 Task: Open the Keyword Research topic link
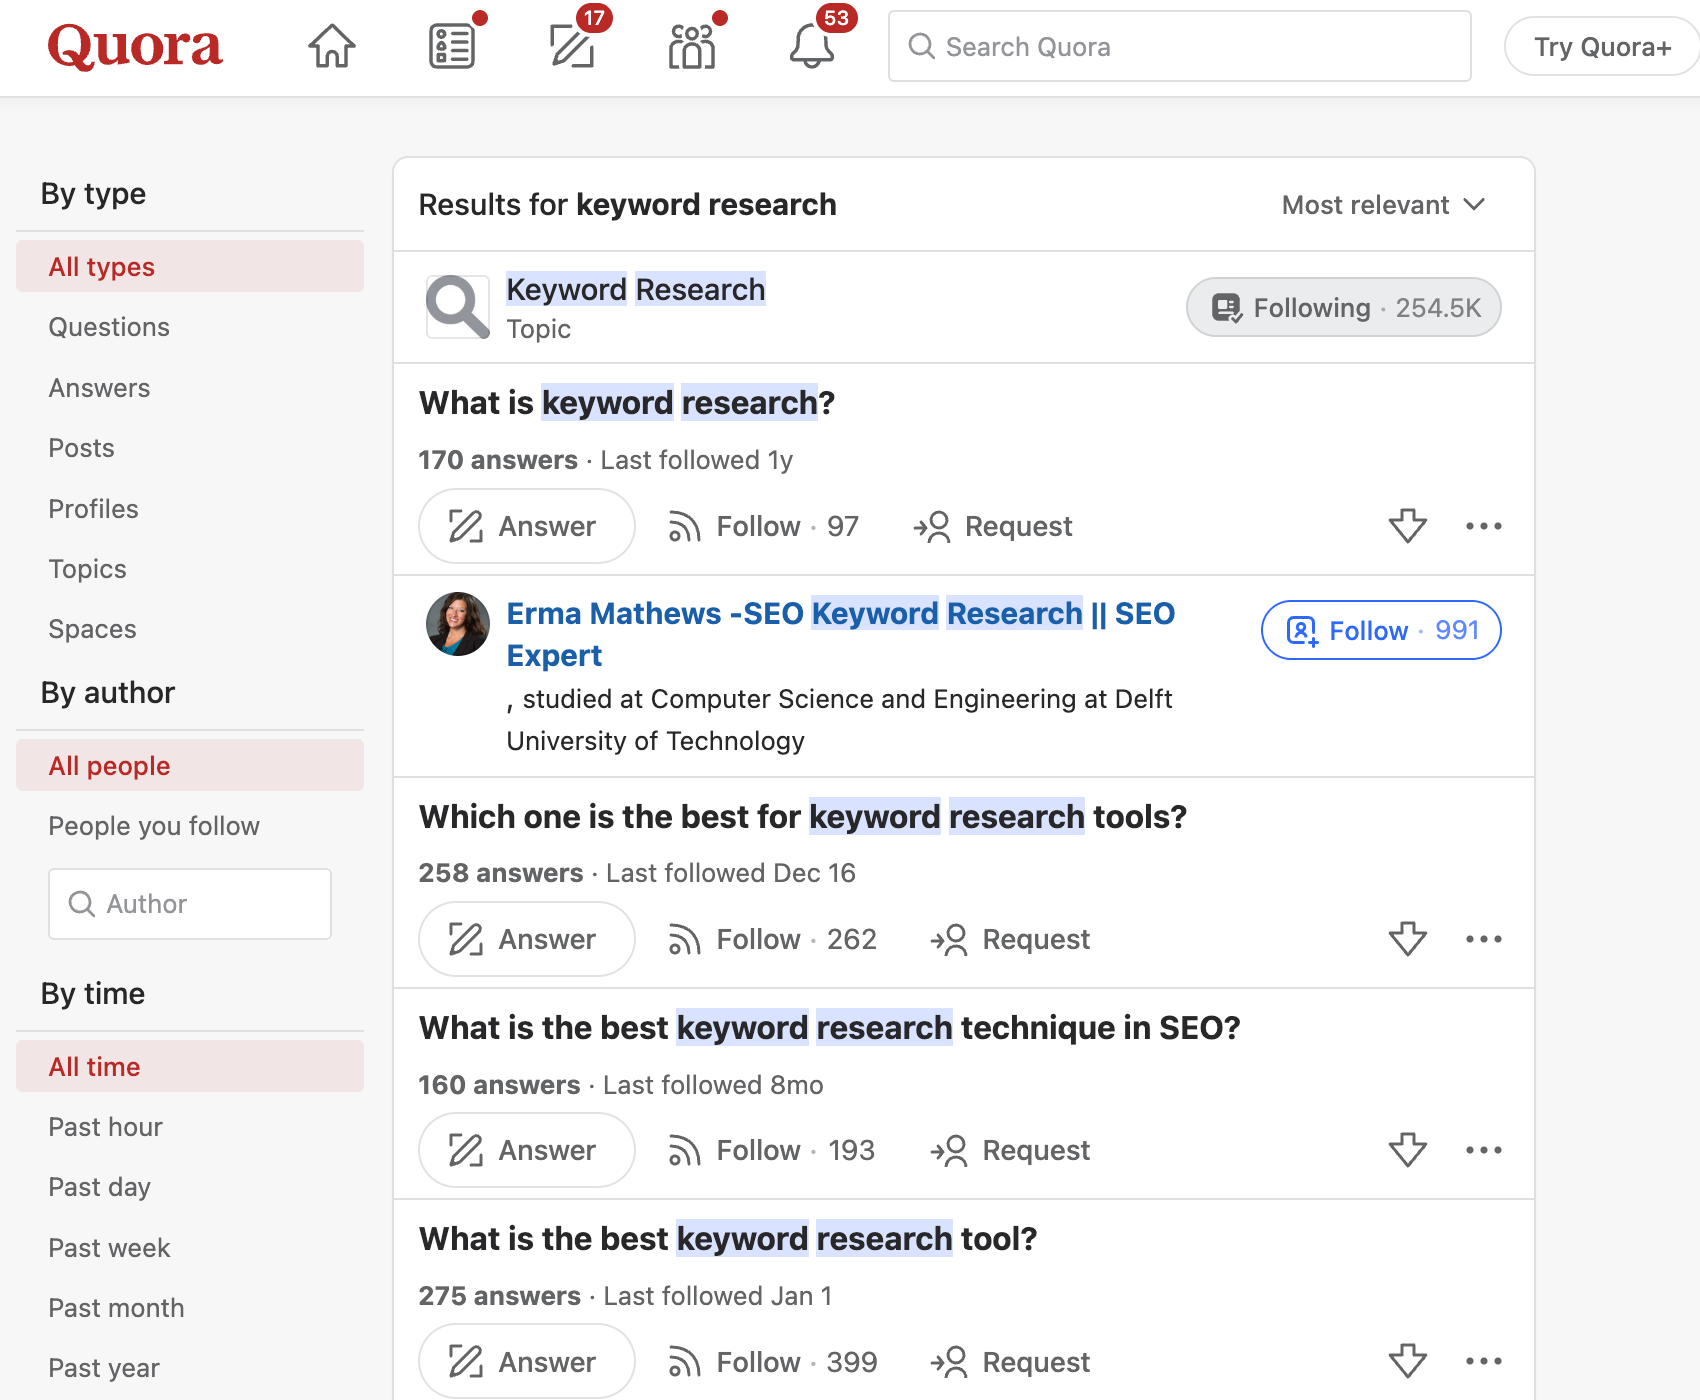[x=636, y=289]
